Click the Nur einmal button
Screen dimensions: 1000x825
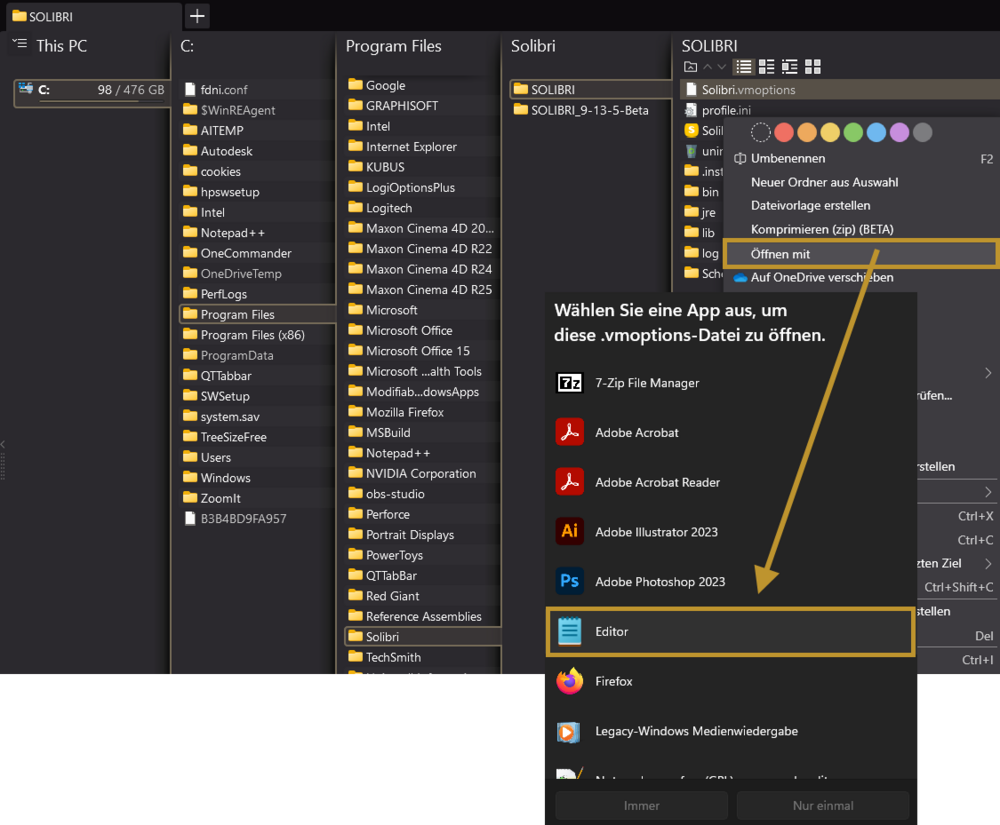tap(823, 805)
